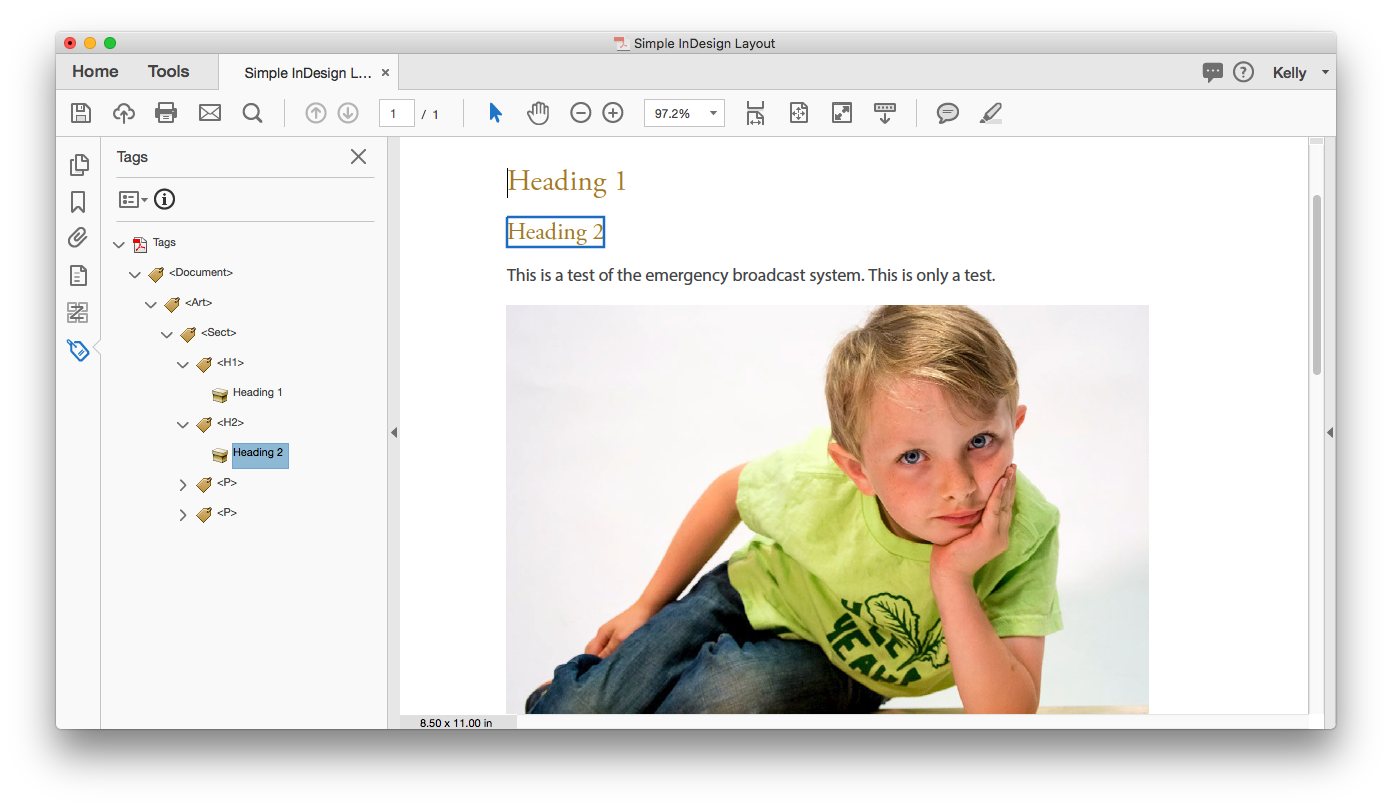Select the Highlight text tool
The width and height of the screenshot is (1392, 809).
(991, 113)
